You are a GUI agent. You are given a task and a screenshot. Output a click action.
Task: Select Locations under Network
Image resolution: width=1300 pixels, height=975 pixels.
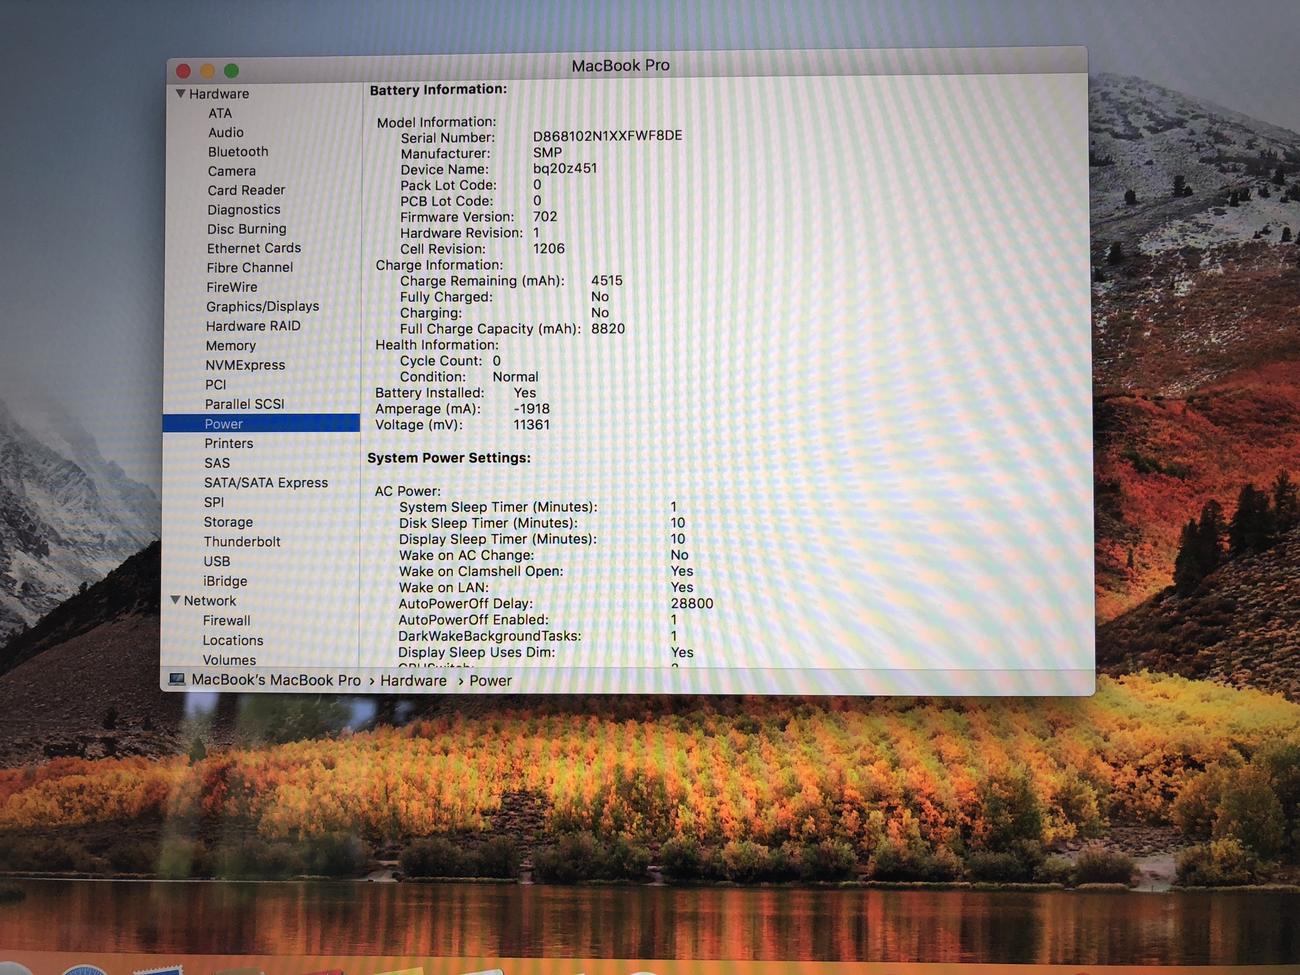[233, 641]
